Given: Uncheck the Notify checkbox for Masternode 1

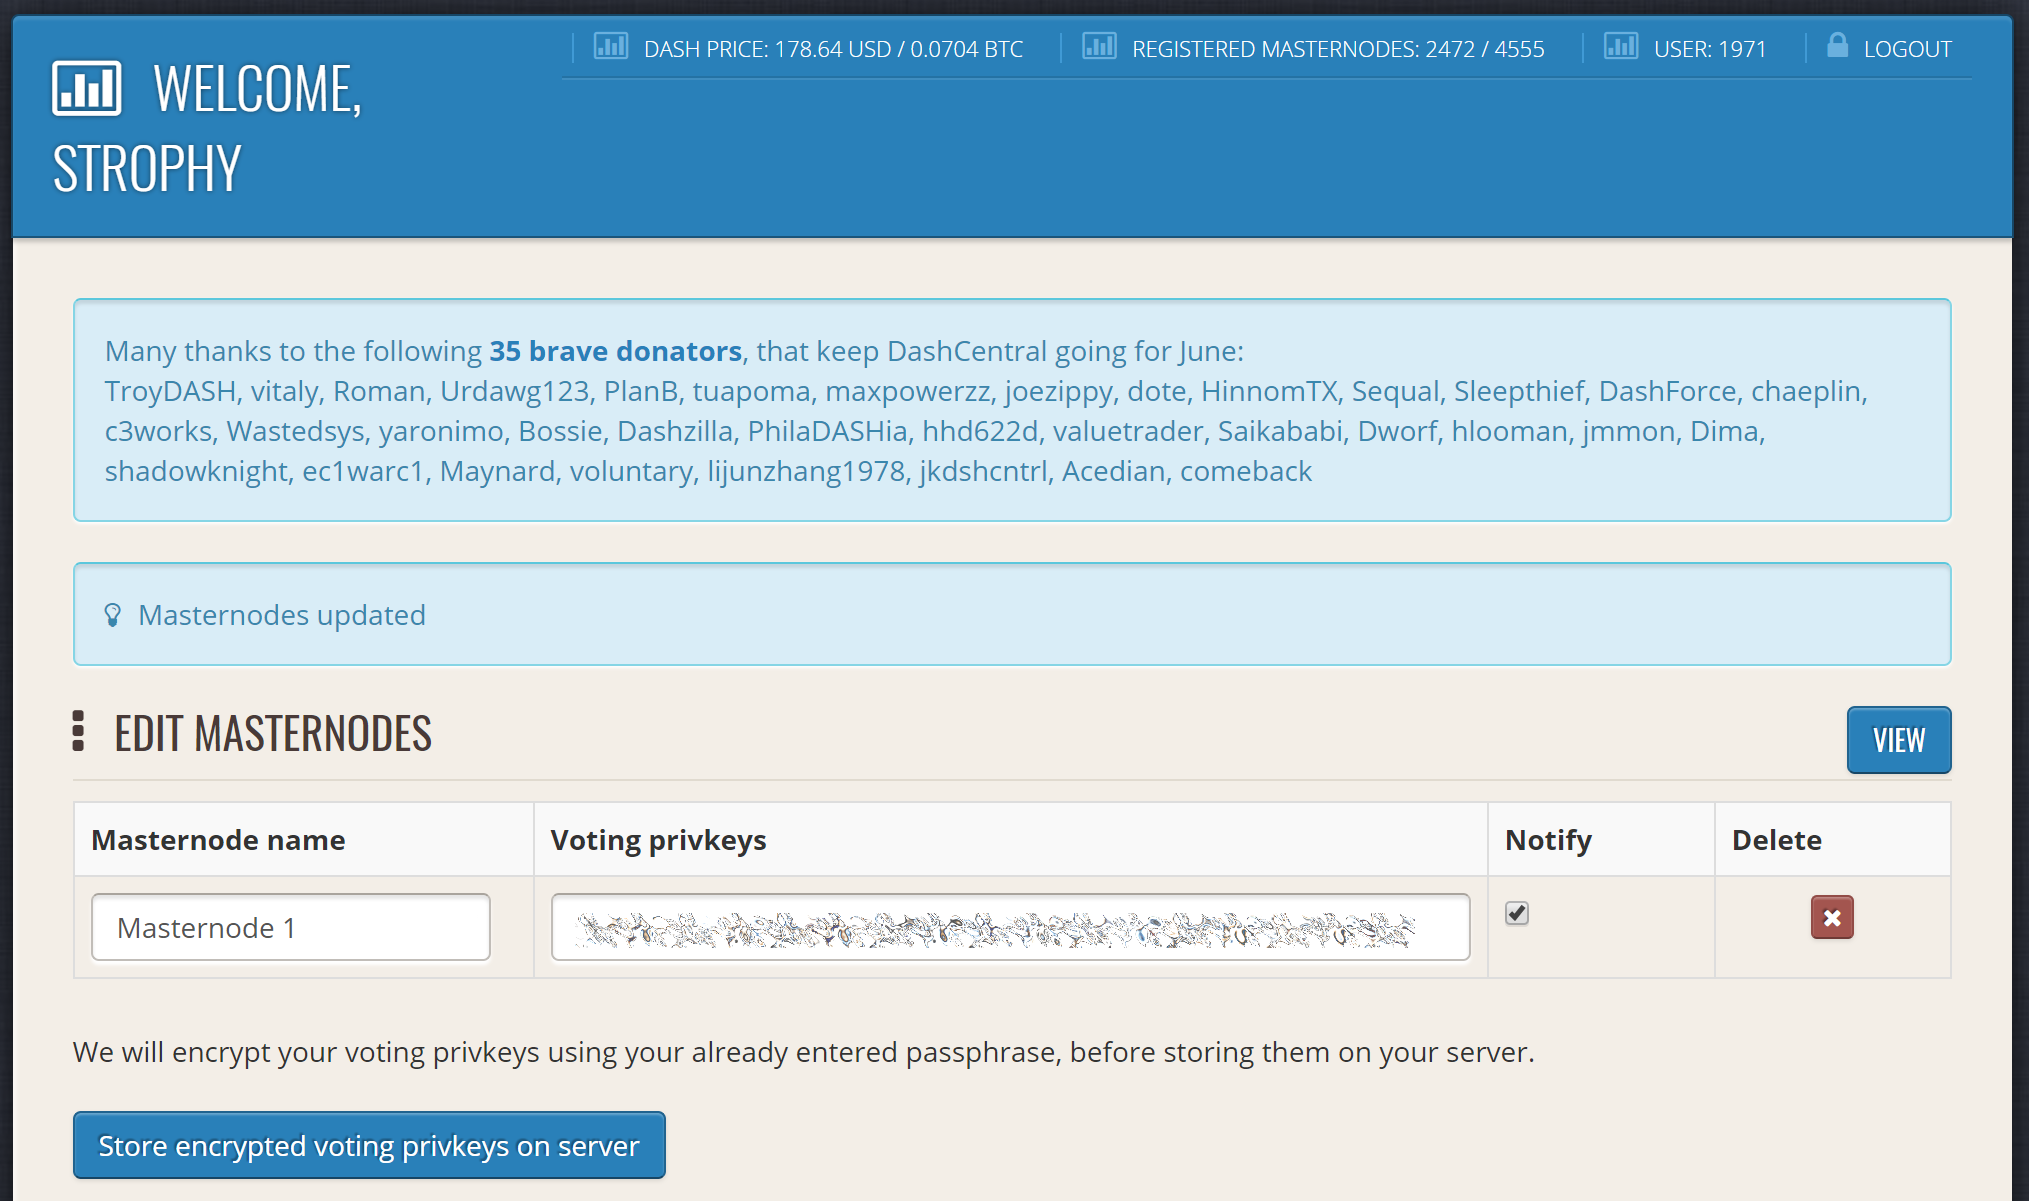Looking at the screenshot, I should click(1516, 913).
